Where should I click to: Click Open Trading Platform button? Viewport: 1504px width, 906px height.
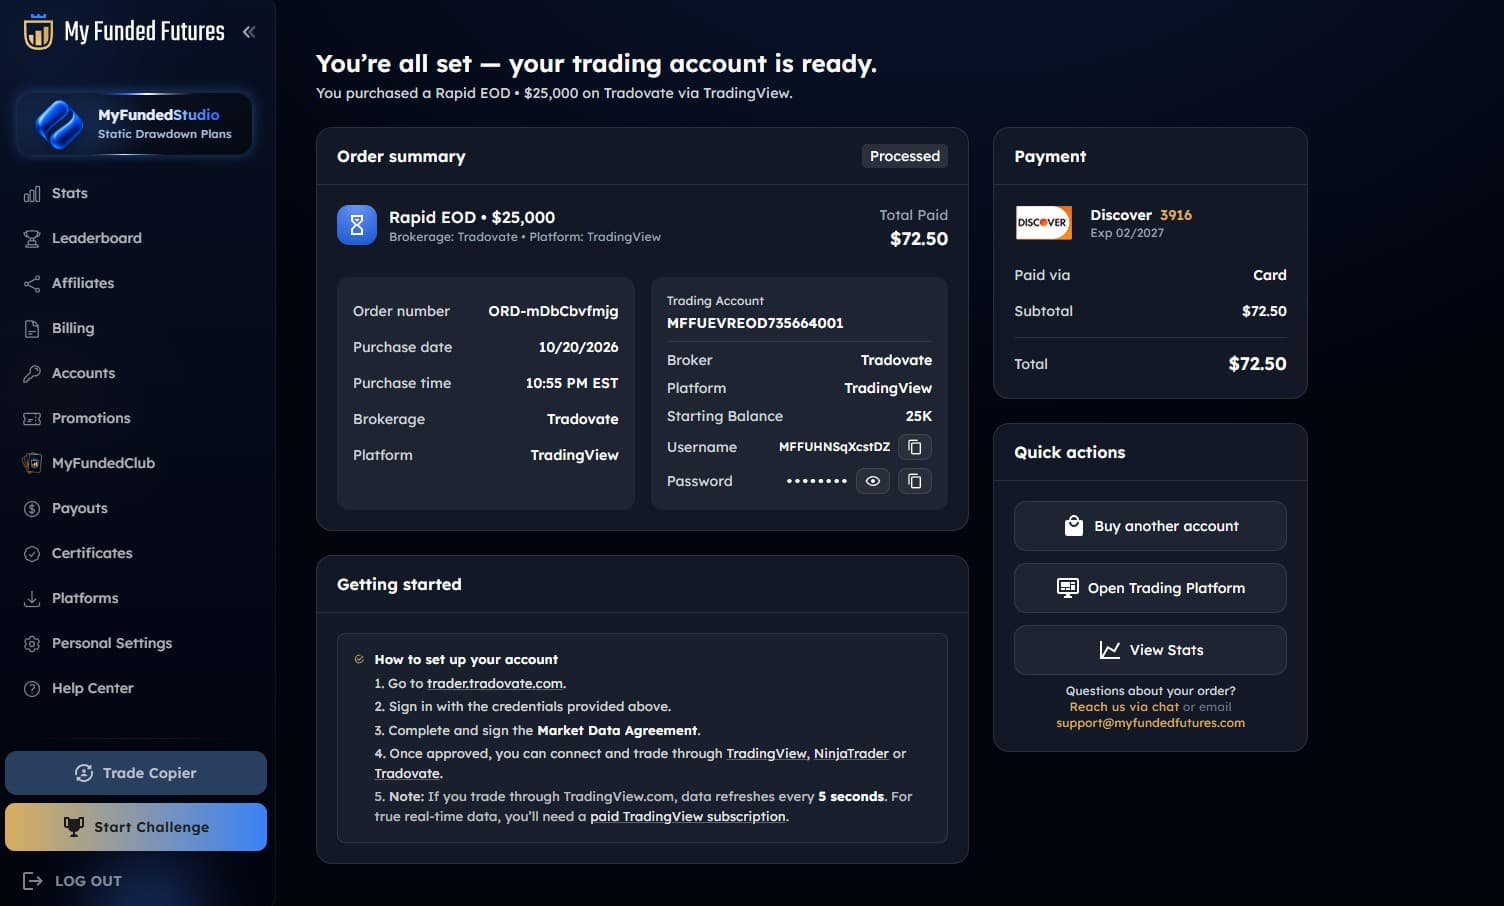[1150, 588]
